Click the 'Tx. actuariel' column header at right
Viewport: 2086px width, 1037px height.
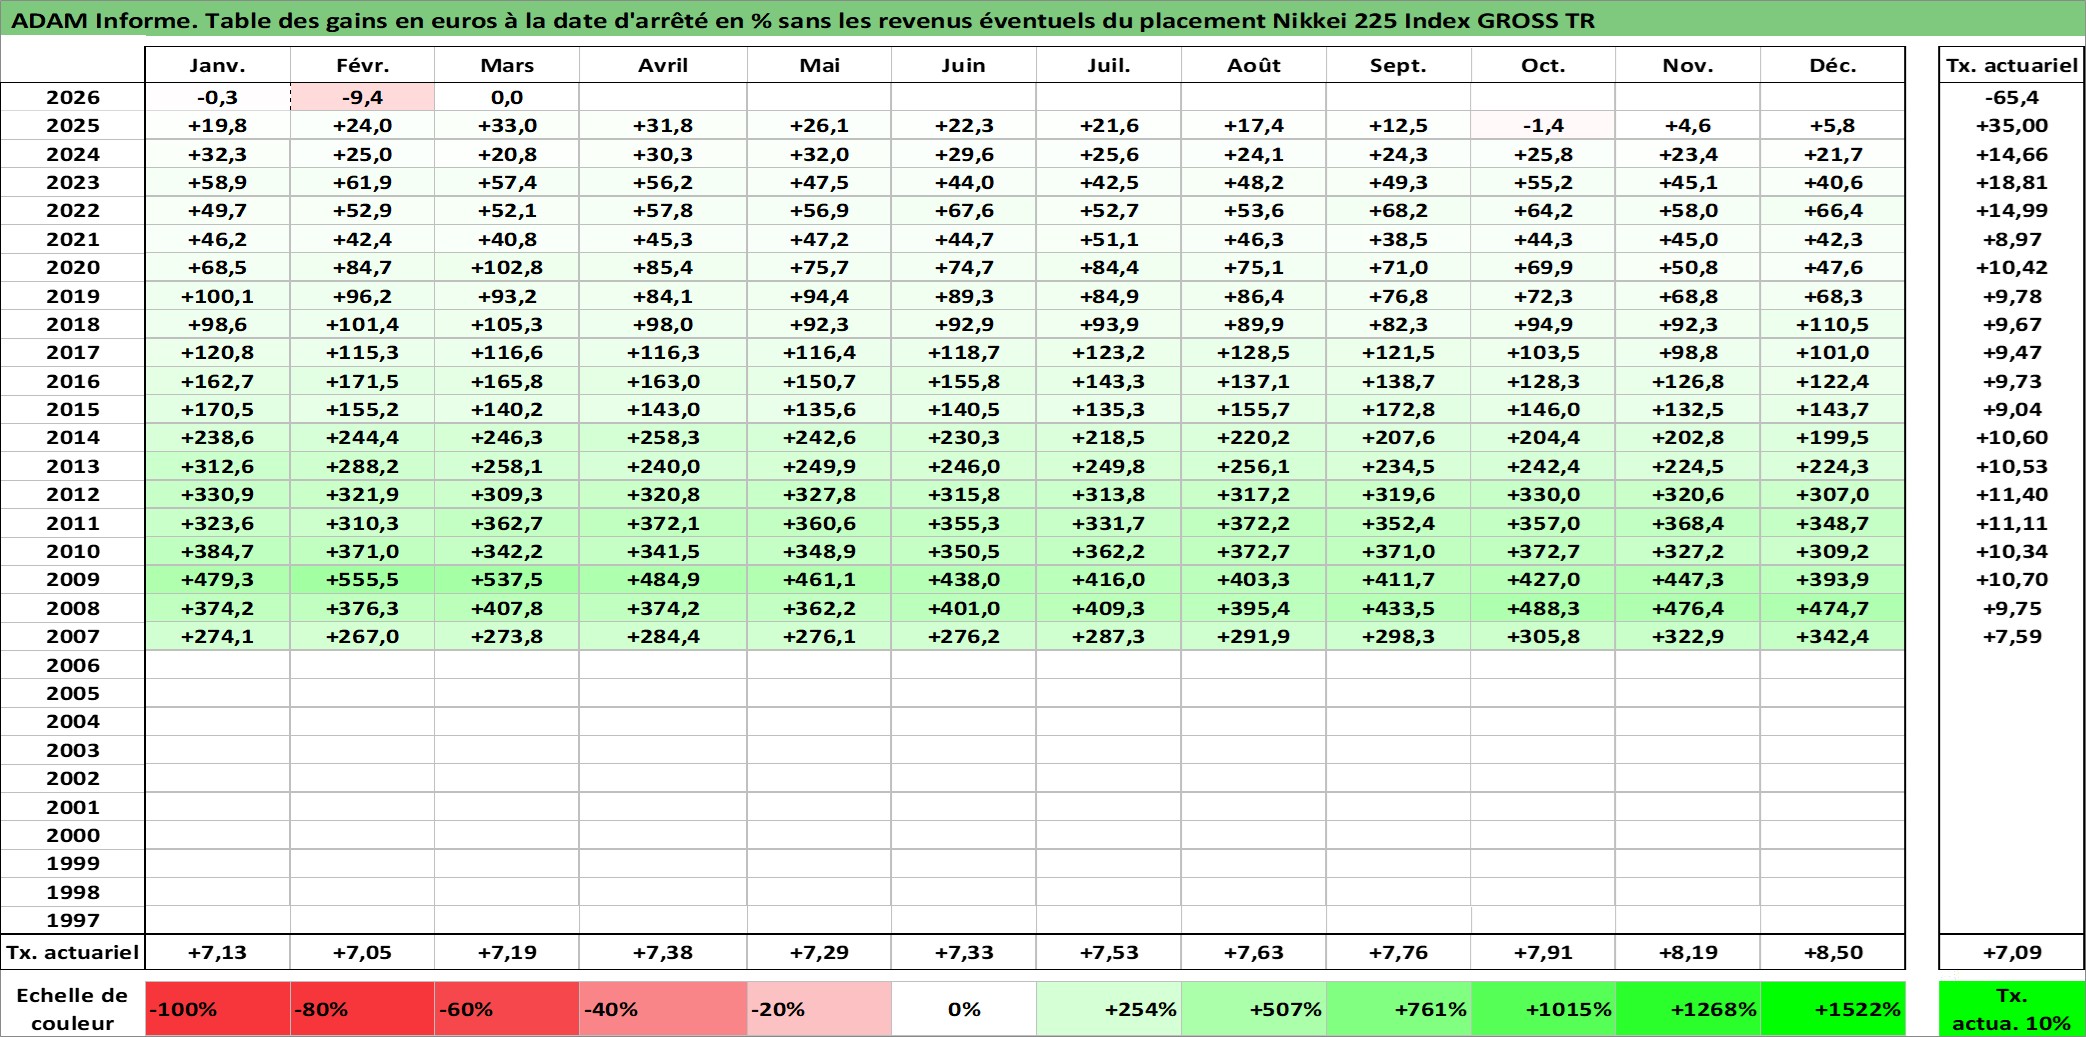(2011, 65)
